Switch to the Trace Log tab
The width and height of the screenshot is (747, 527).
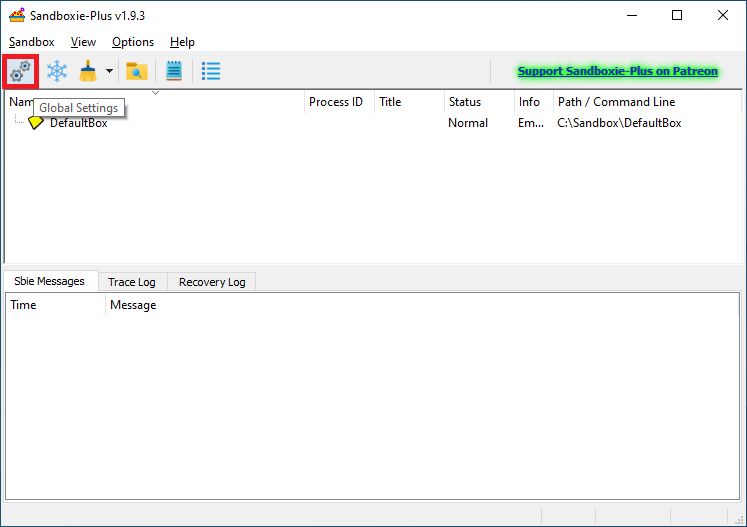pyautogui.click(x=132, y=282)
